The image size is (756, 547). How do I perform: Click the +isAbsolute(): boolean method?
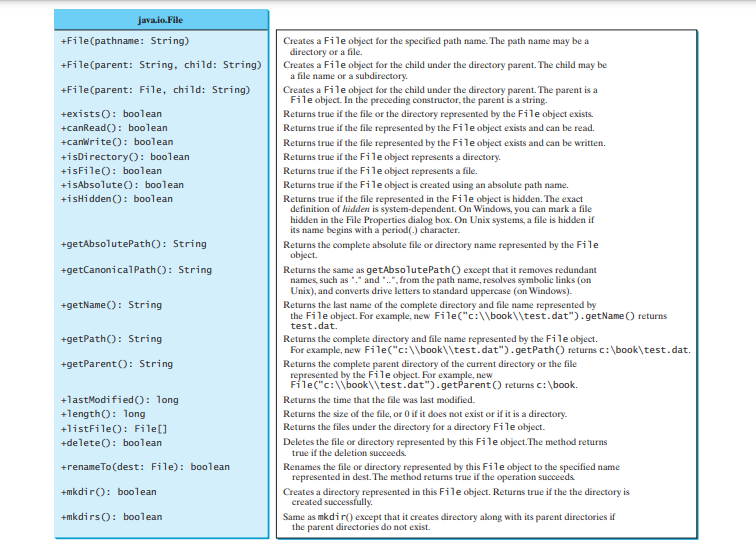(x=122, y=185)
